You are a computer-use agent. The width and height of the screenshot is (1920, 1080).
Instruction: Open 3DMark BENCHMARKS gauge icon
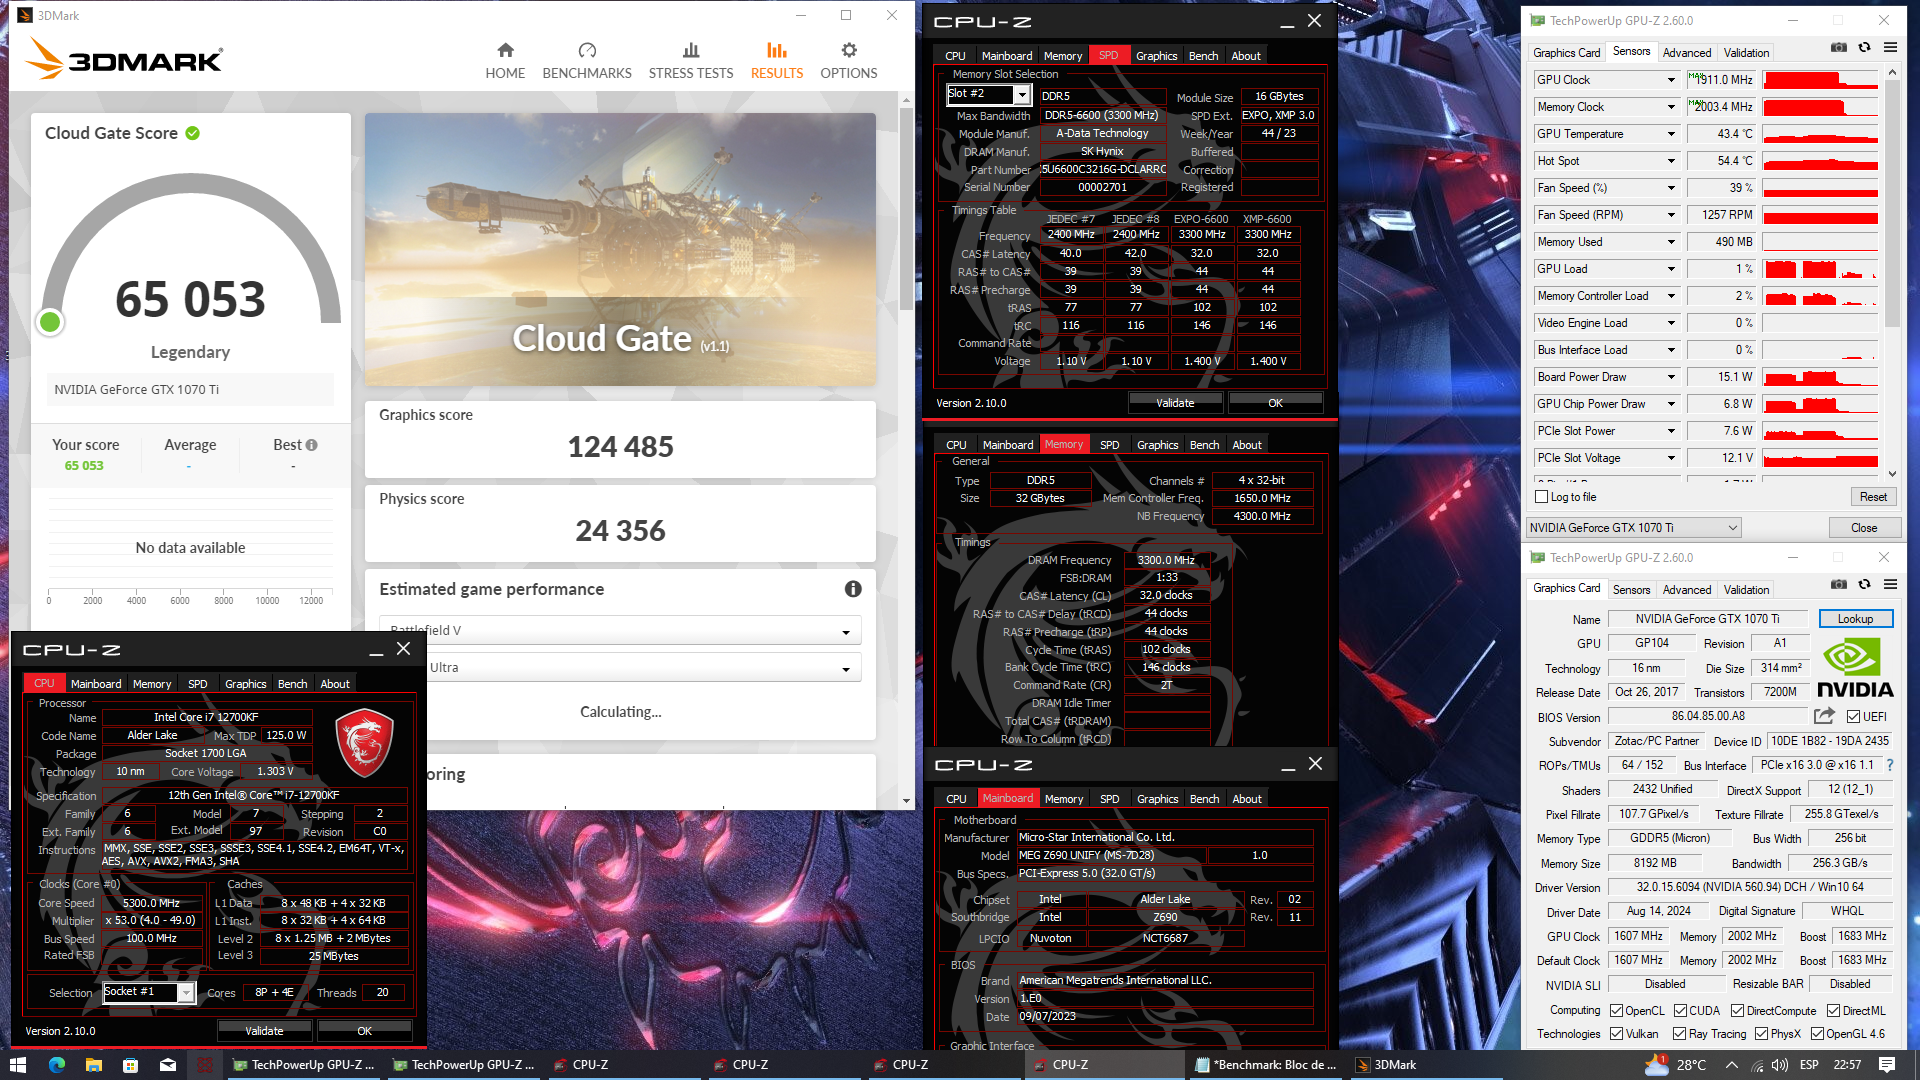pos(587,50)
